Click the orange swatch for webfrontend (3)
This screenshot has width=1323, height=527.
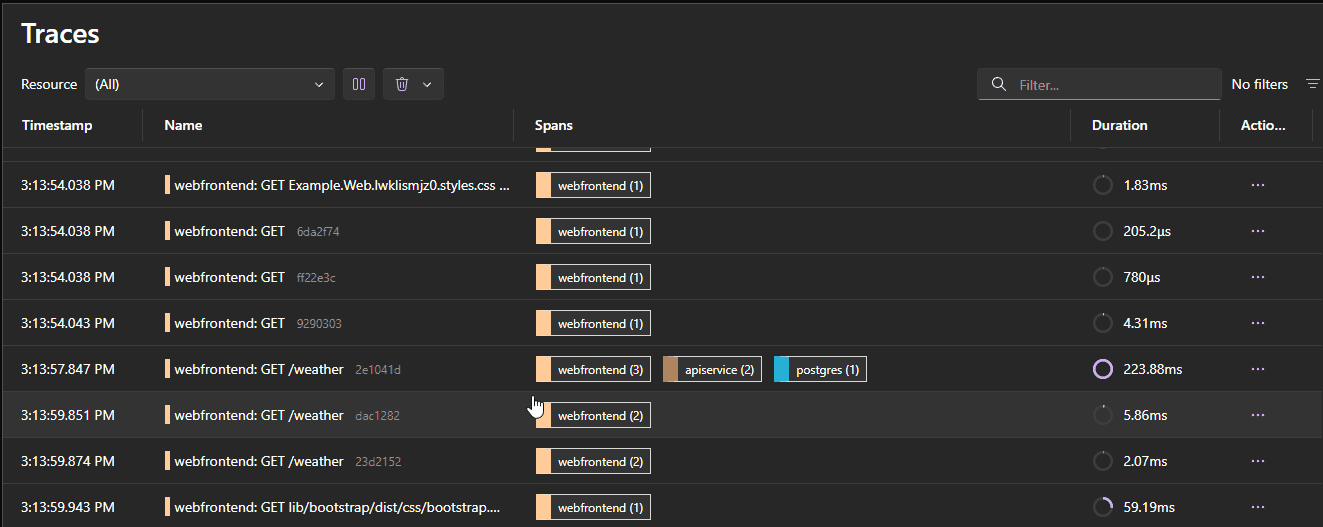pyautogui.click(x=543, y=369)
